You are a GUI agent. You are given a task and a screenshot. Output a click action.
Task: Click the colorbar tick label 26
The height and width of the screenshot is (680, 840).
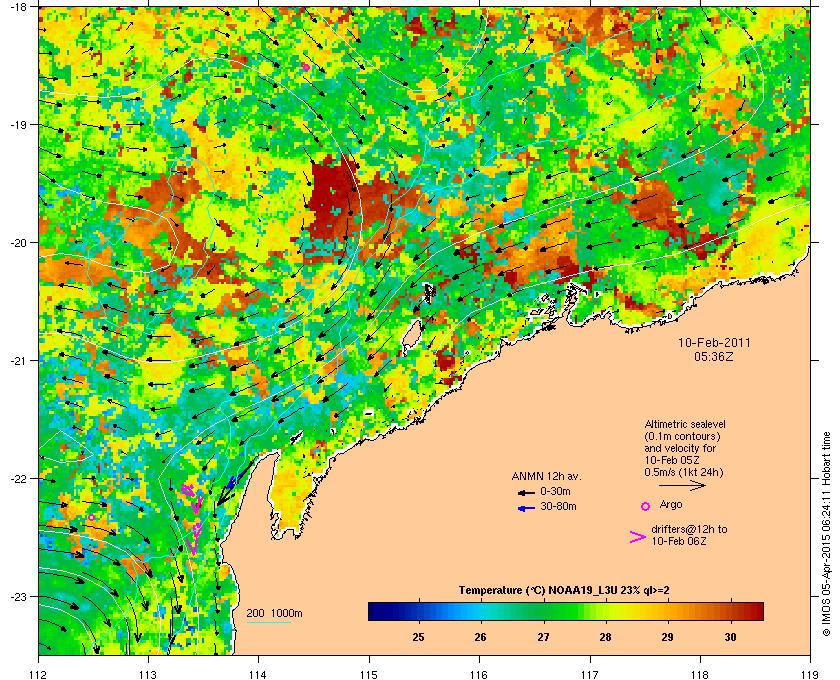pos(481,637)
